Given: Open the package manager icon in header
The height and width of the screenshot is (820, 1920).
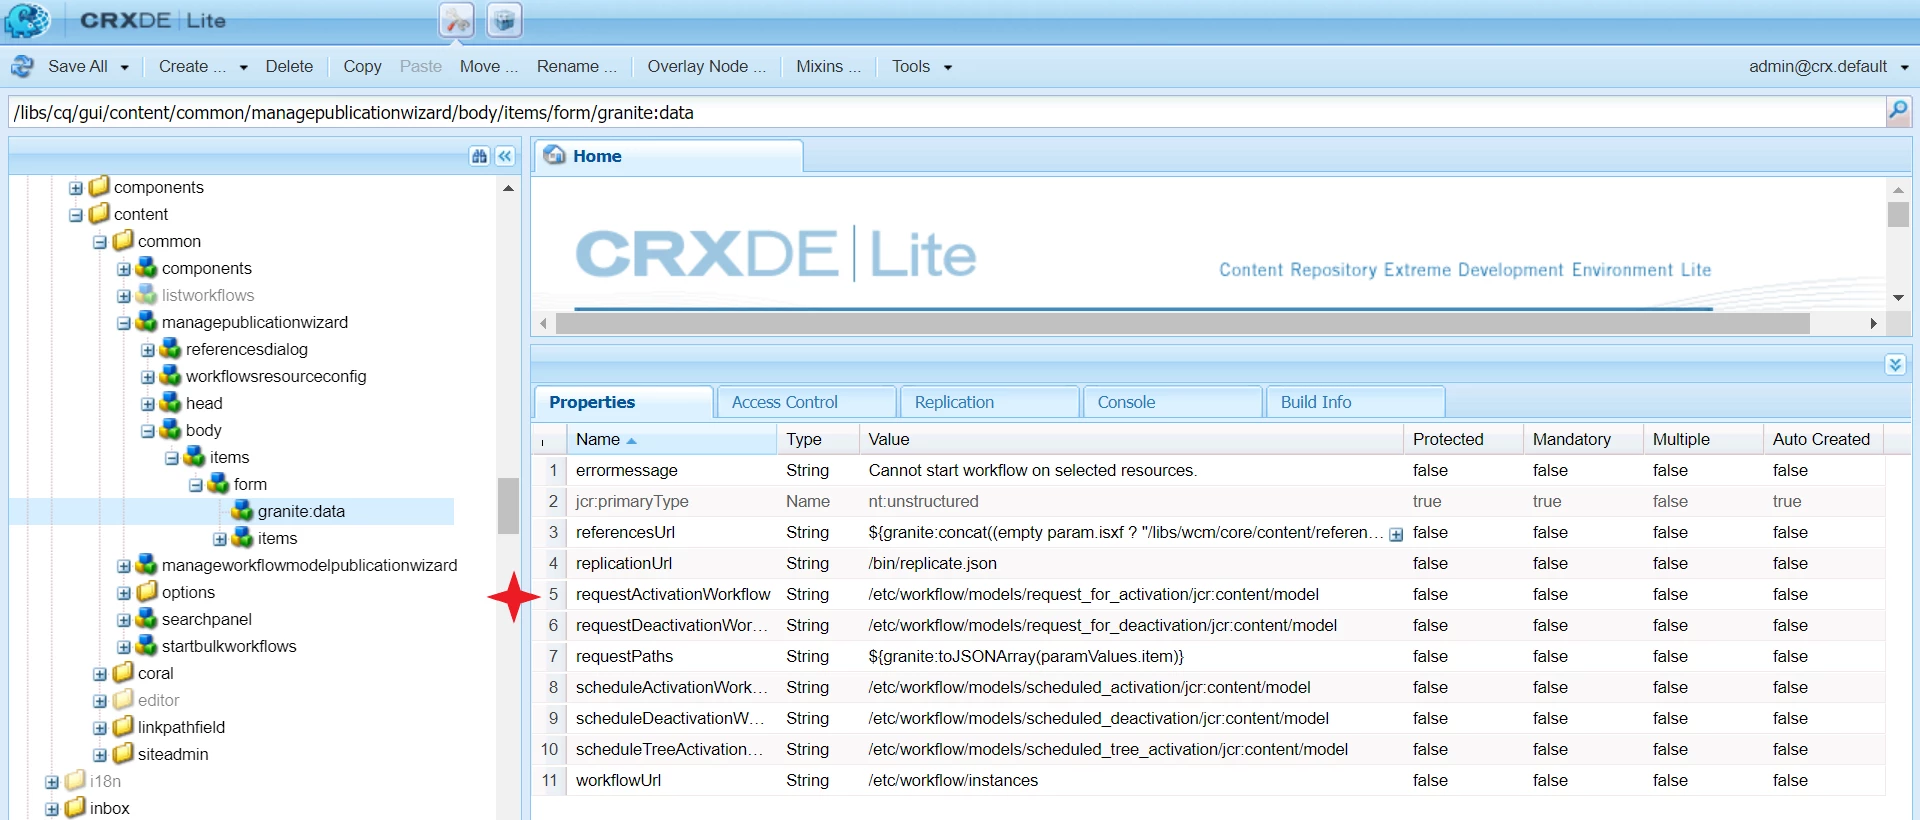Looking at the screenshot, I should pyautogui.click(x=504, y=20).
